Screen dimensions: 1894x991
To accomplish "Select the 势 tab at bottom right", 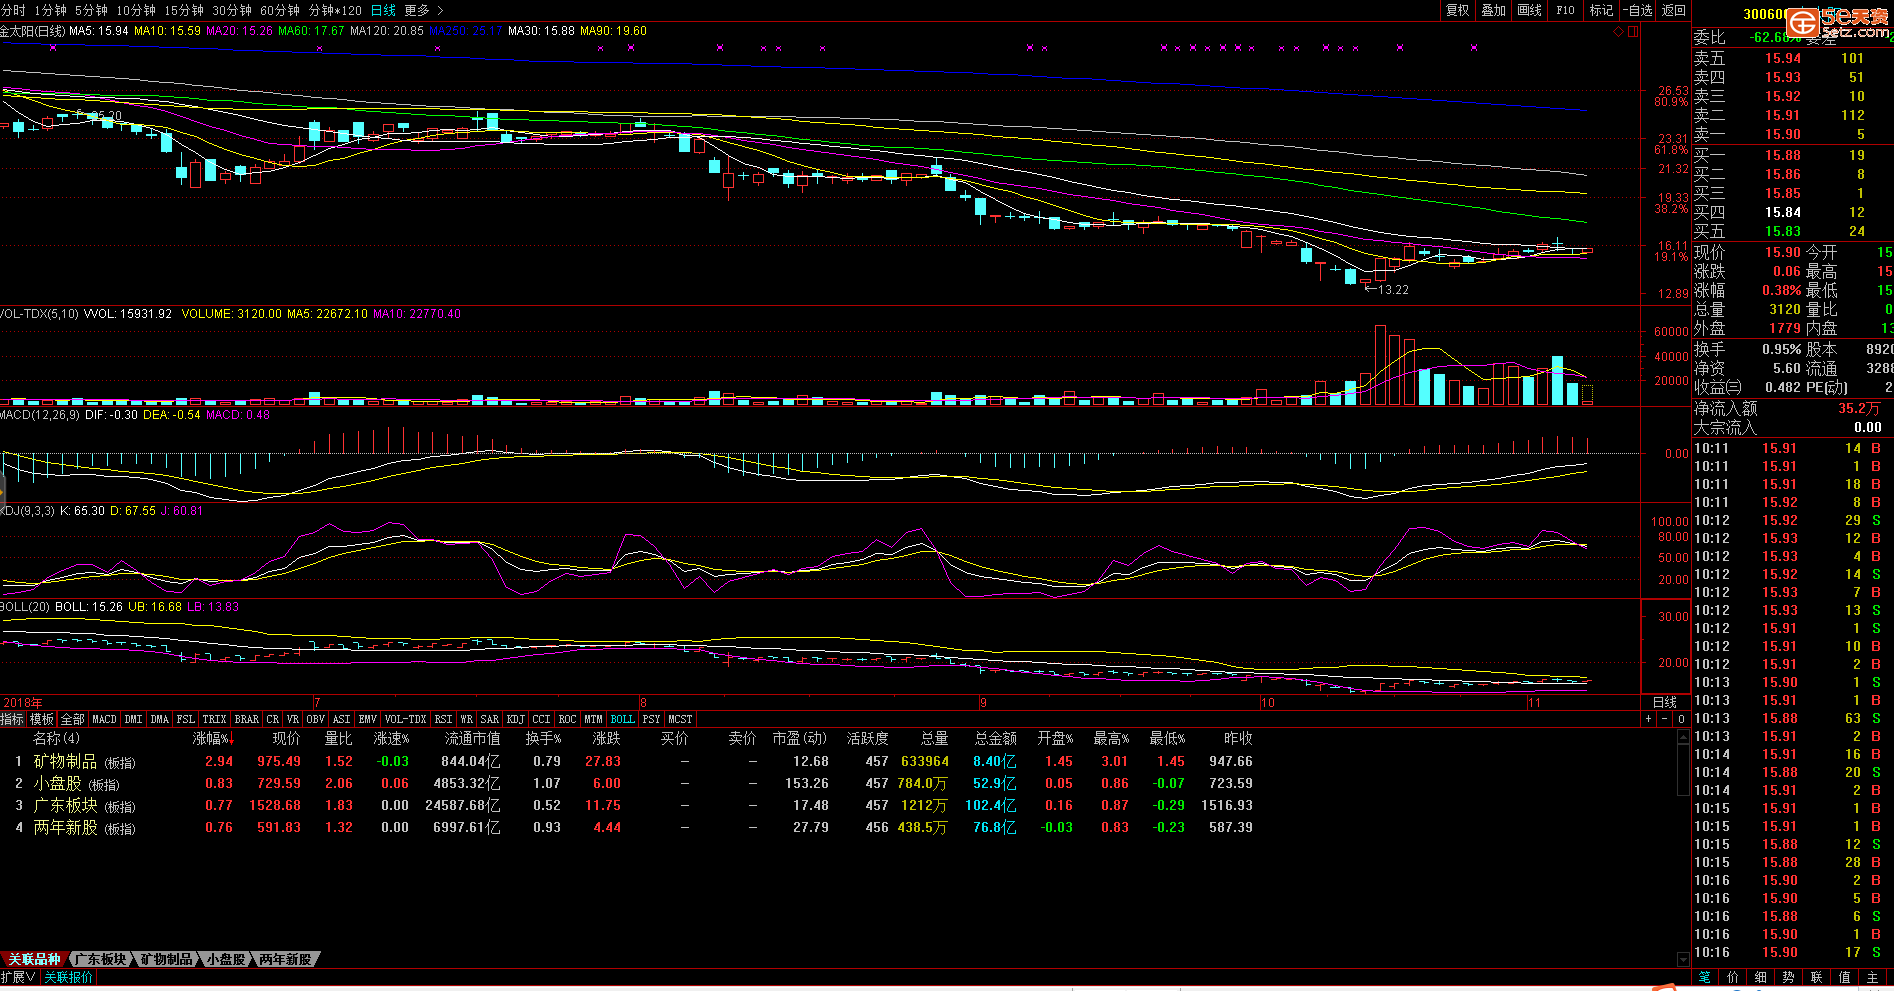I will [x=1789, y=977].
